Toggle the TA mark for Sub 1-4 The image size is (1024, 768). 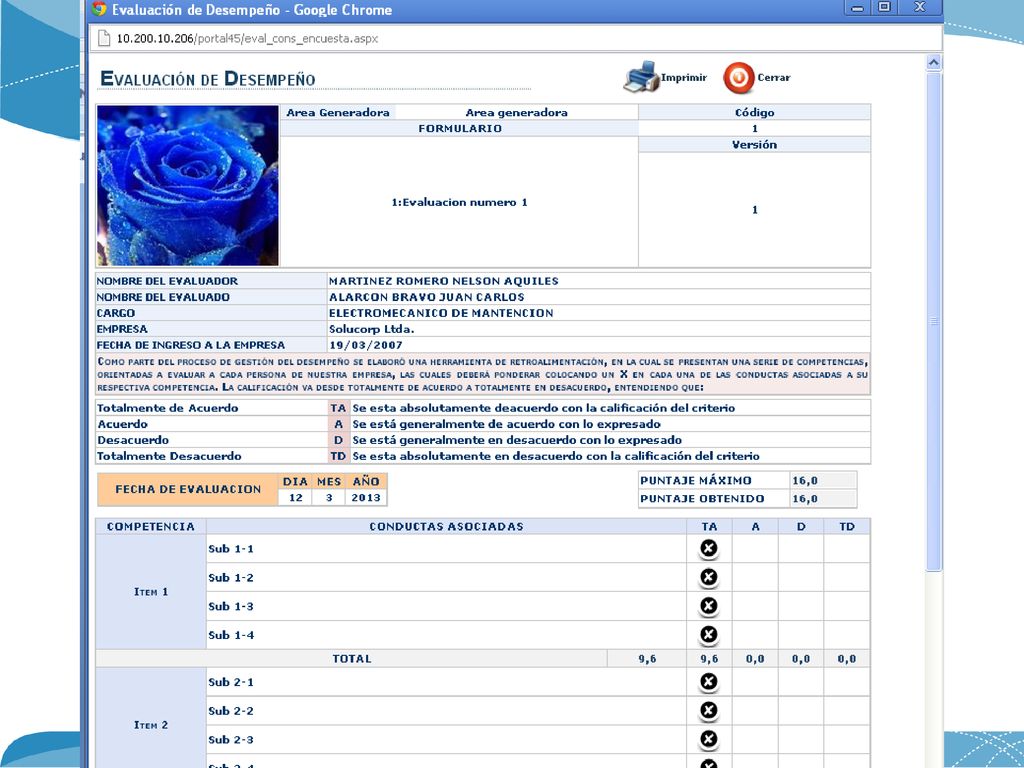[709, 634]
